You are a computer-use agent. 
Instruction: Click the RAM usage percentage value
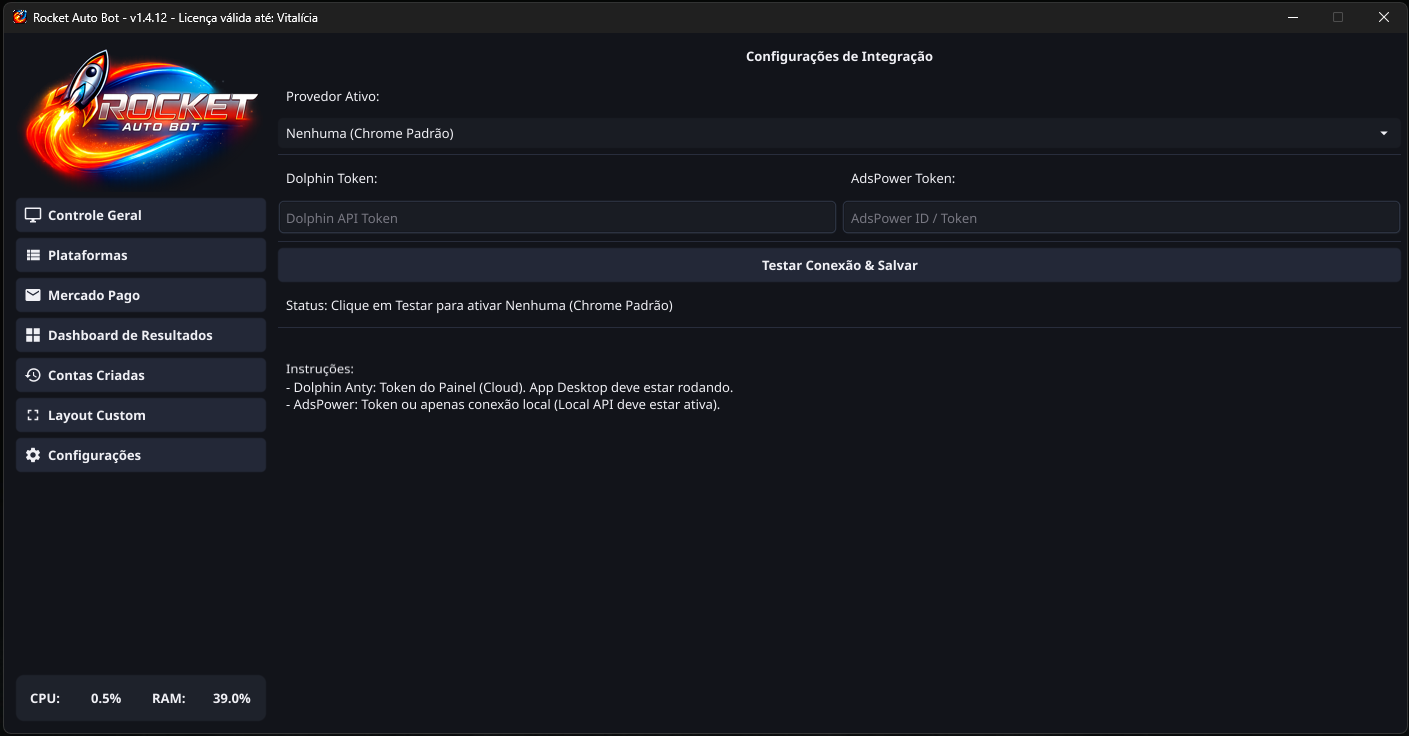click(x=231, y=698)
